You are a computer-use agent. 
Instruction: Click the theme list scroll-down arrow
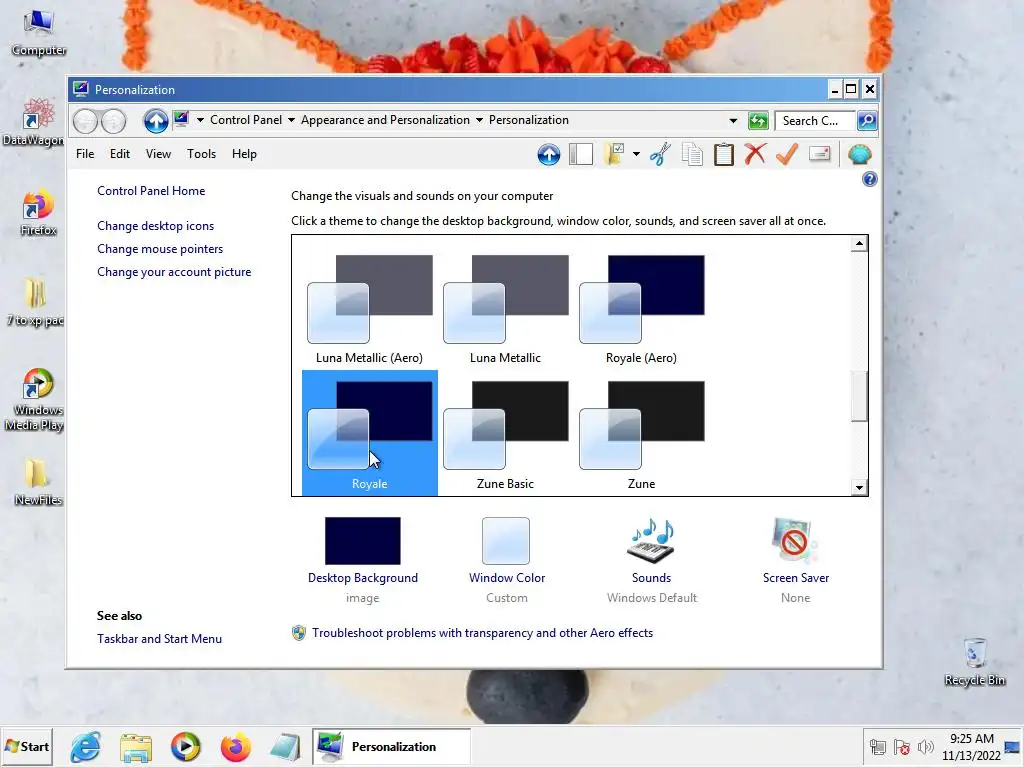tap(859, 487)
